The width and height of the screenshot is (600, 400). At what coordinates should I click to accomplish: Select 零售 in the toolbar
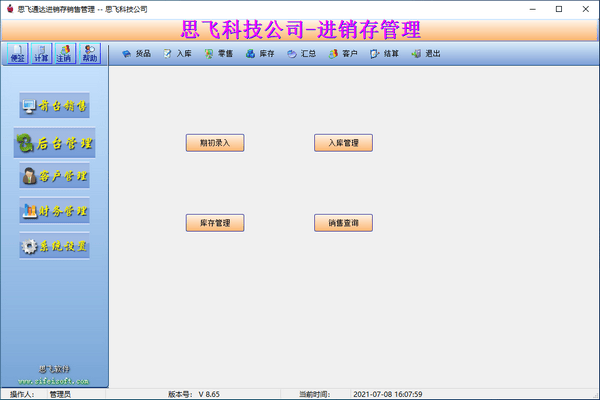[x=218, y=54]
